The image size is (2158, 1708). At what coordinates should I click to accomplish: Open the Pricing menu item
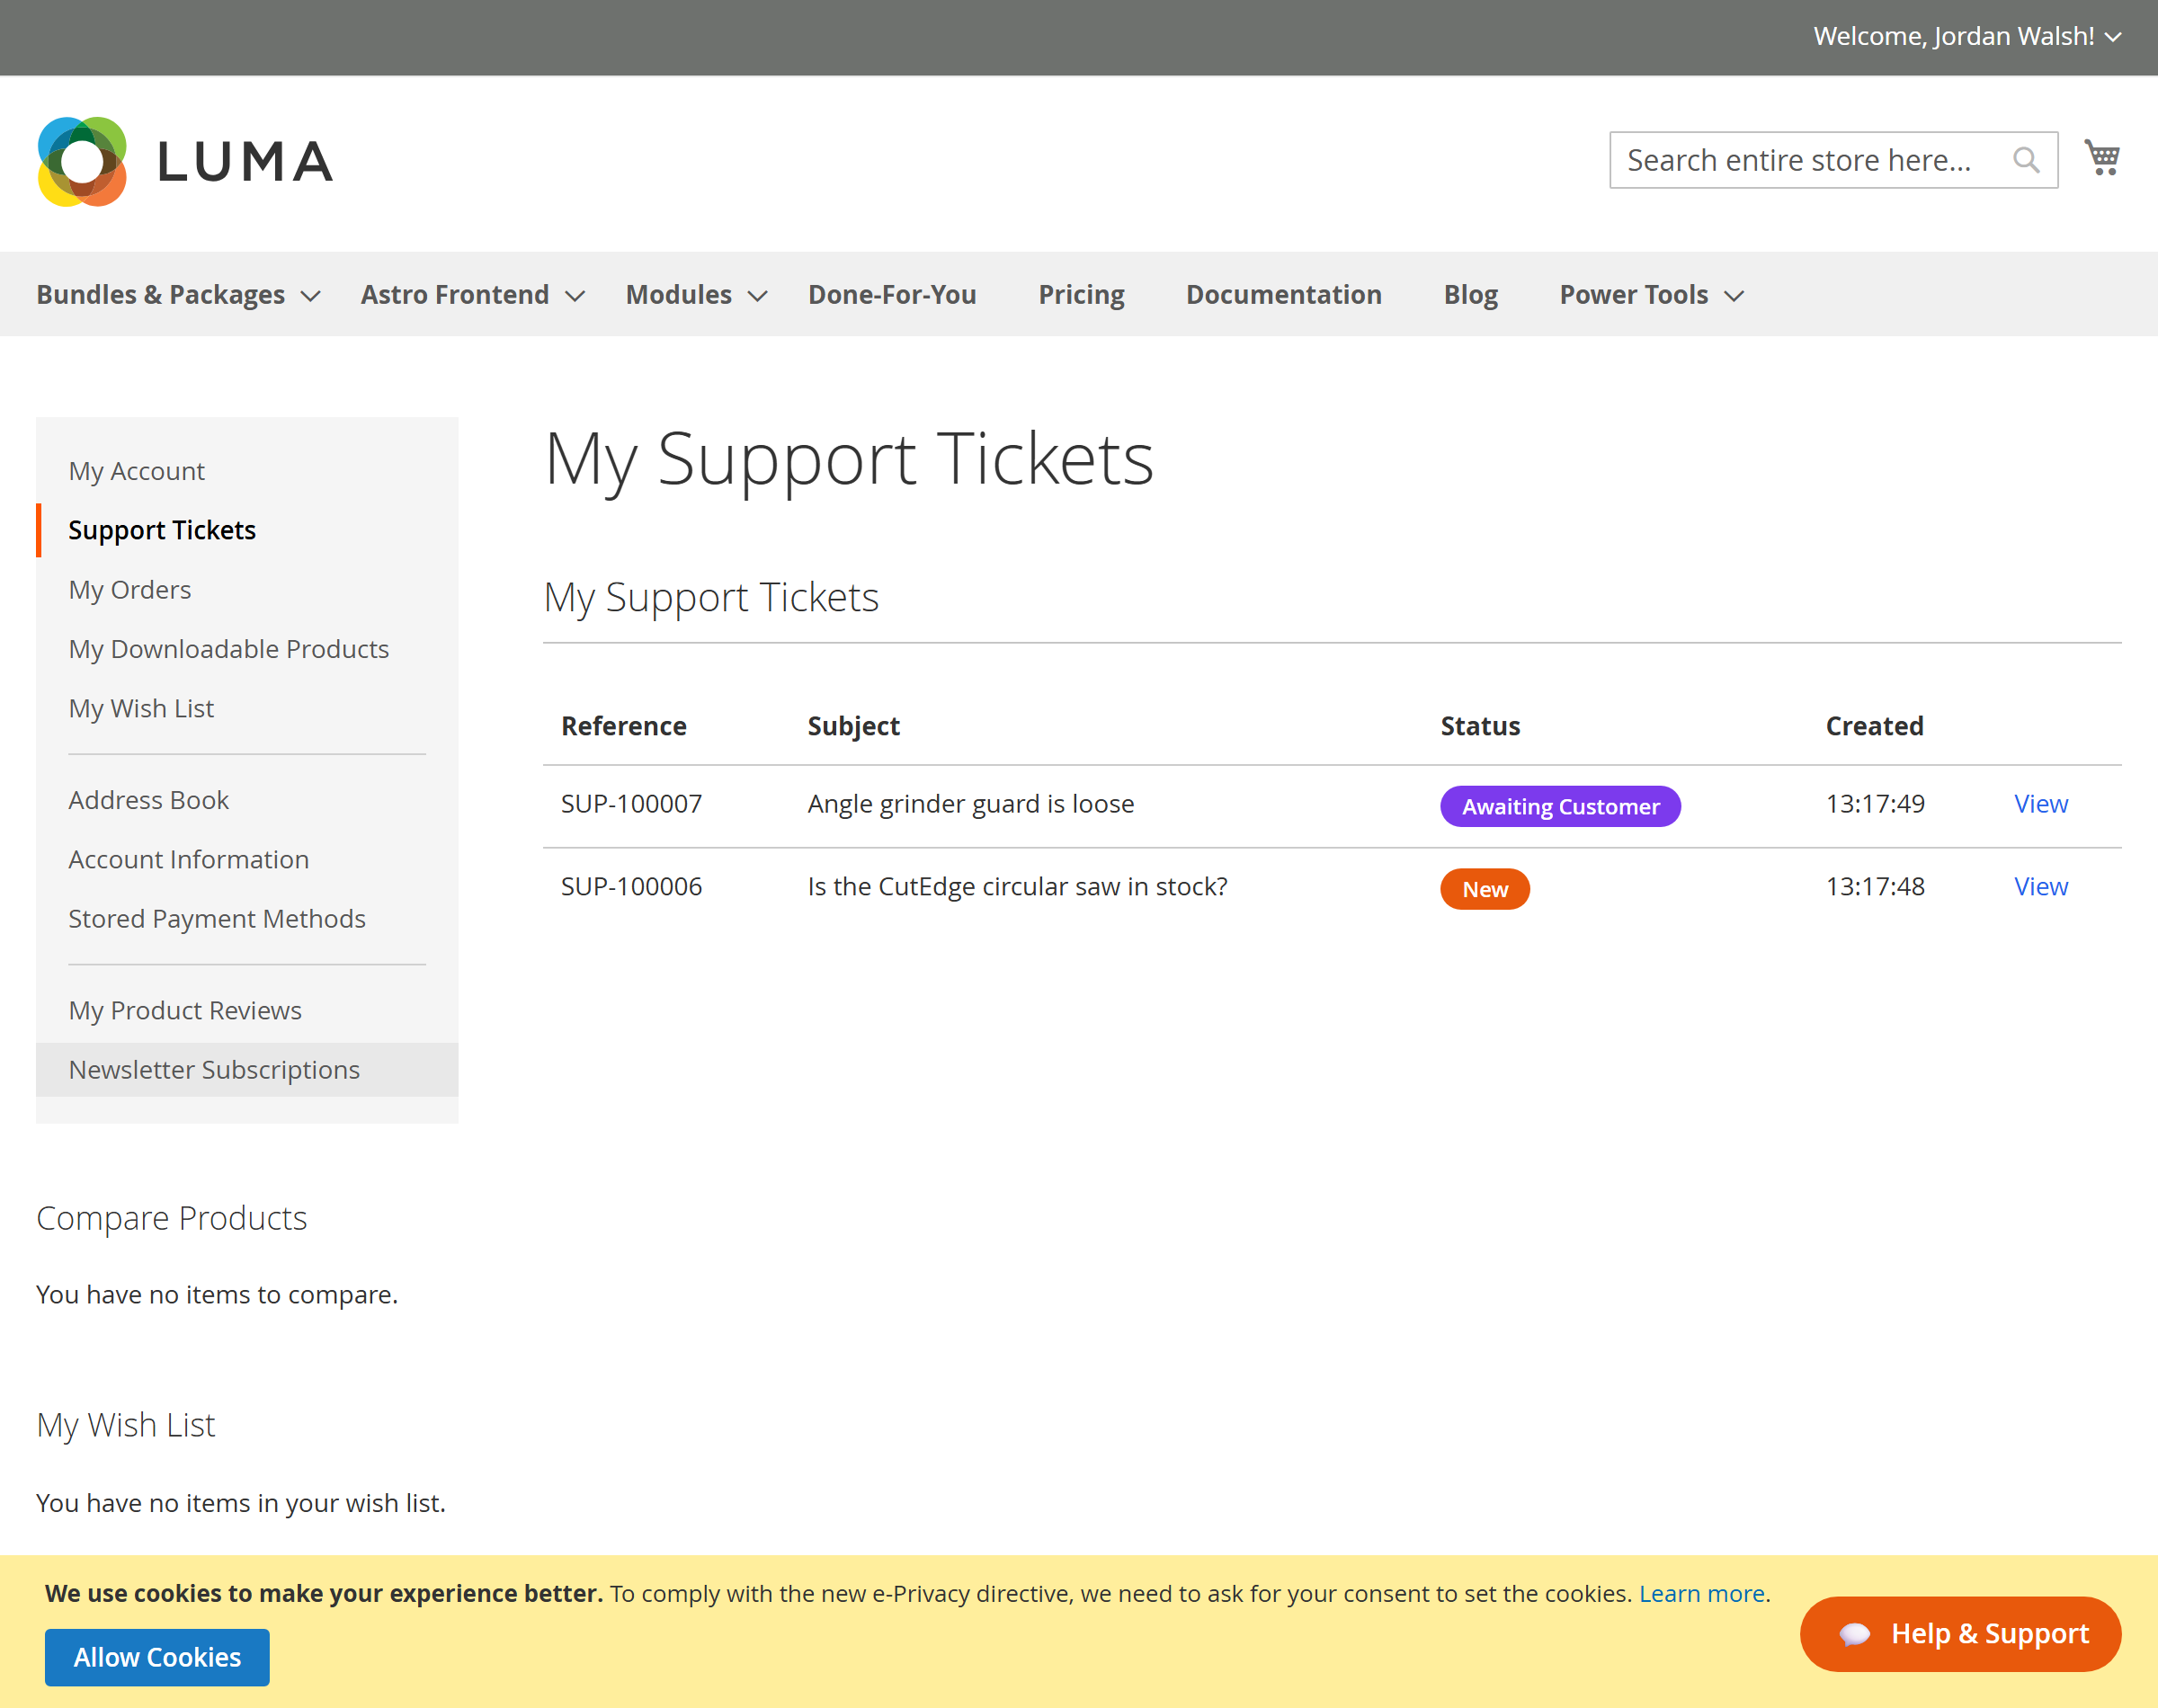click(1081, 295)
